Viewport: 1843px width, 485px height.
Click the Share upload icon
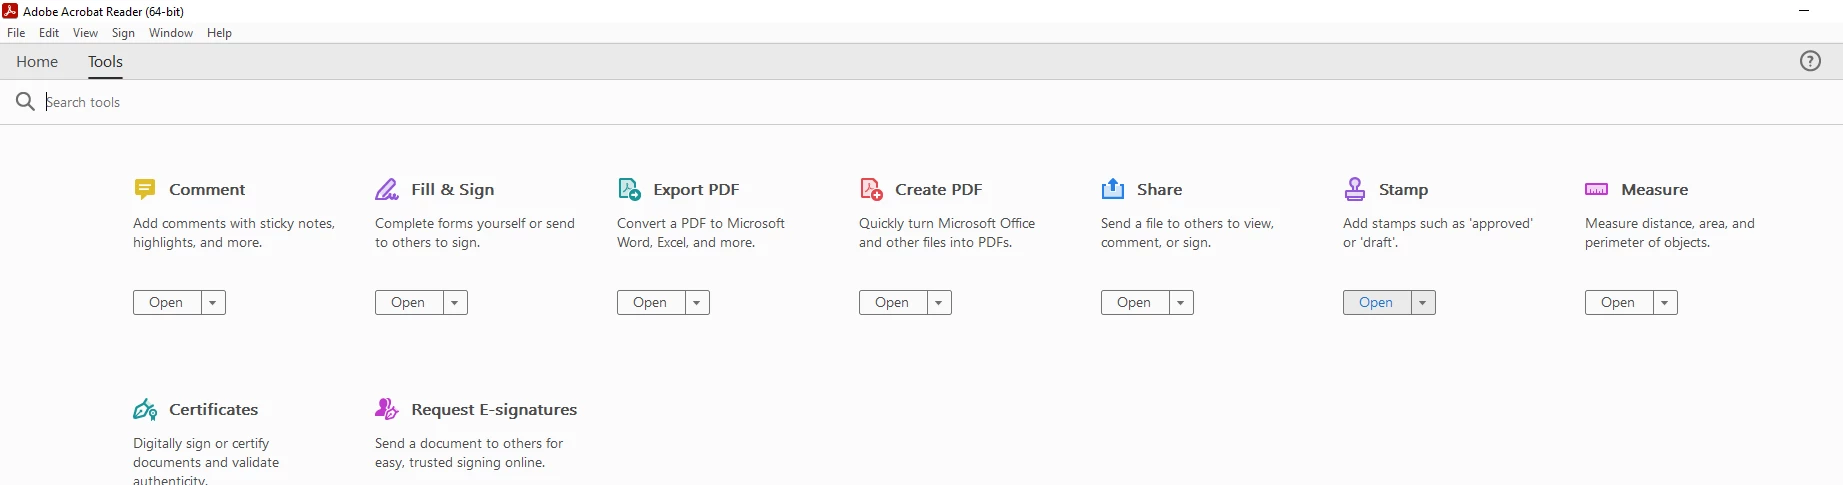(1113, 189)
